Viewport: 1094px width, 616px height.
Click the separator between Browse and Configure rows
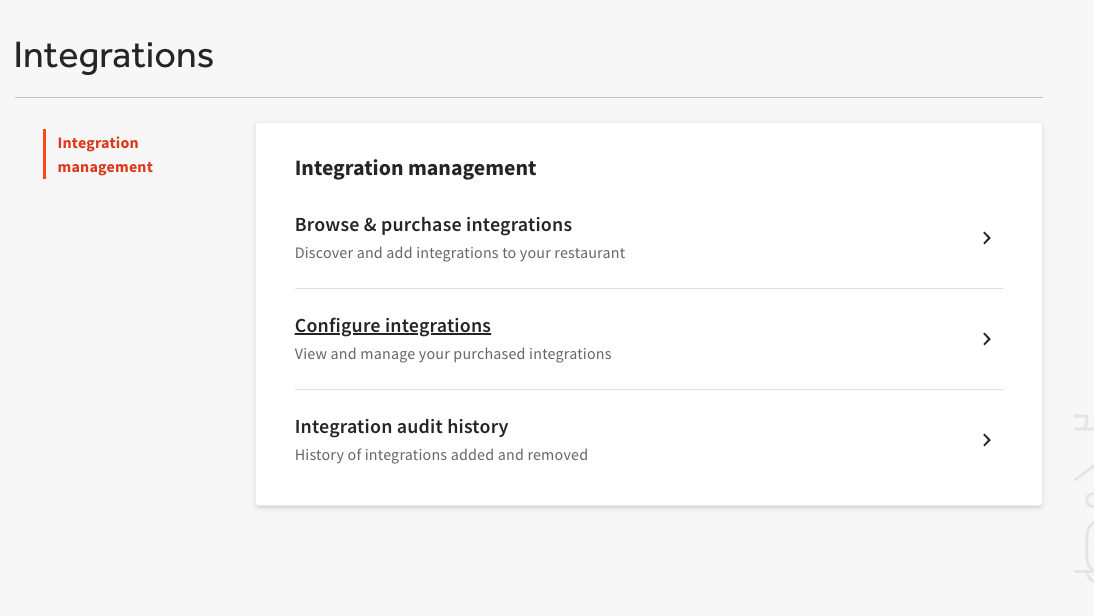pos(648,289)
